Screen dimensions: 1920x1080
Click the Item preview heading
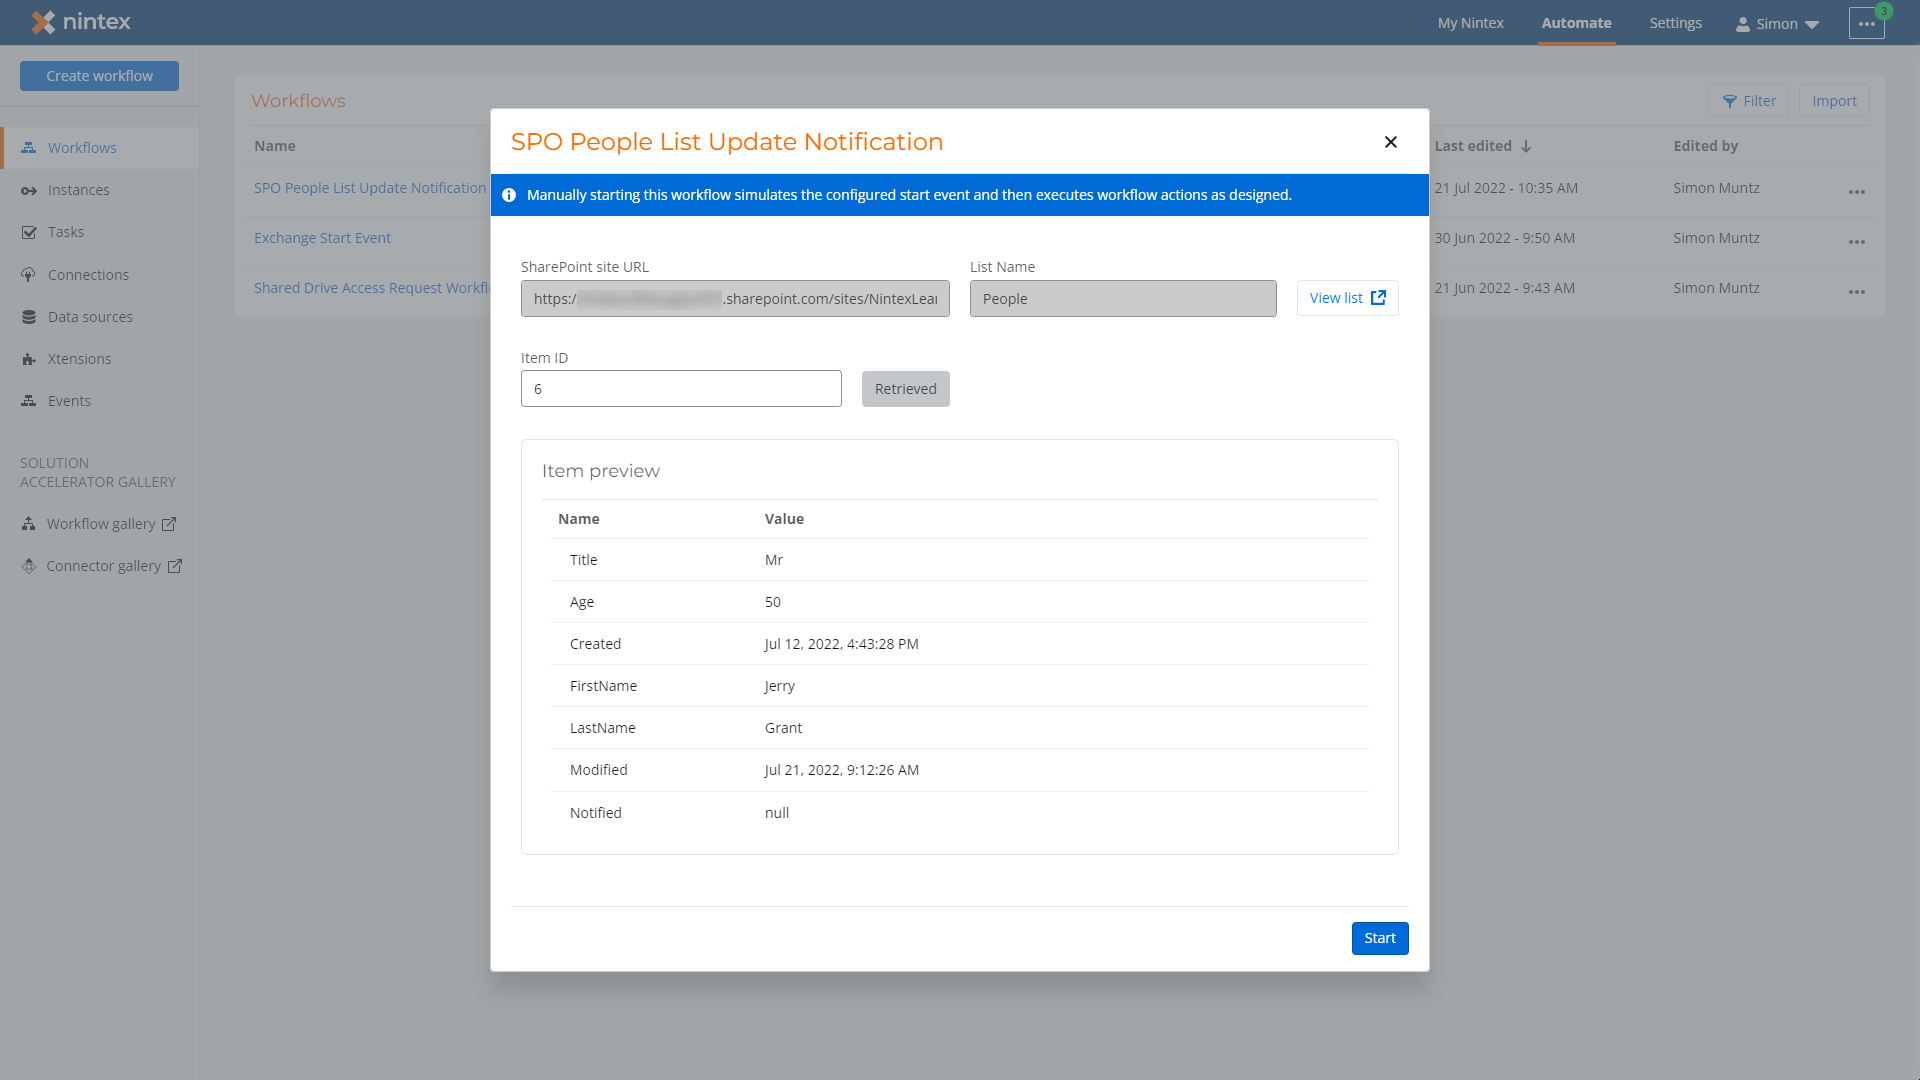(x=600, y=471)
